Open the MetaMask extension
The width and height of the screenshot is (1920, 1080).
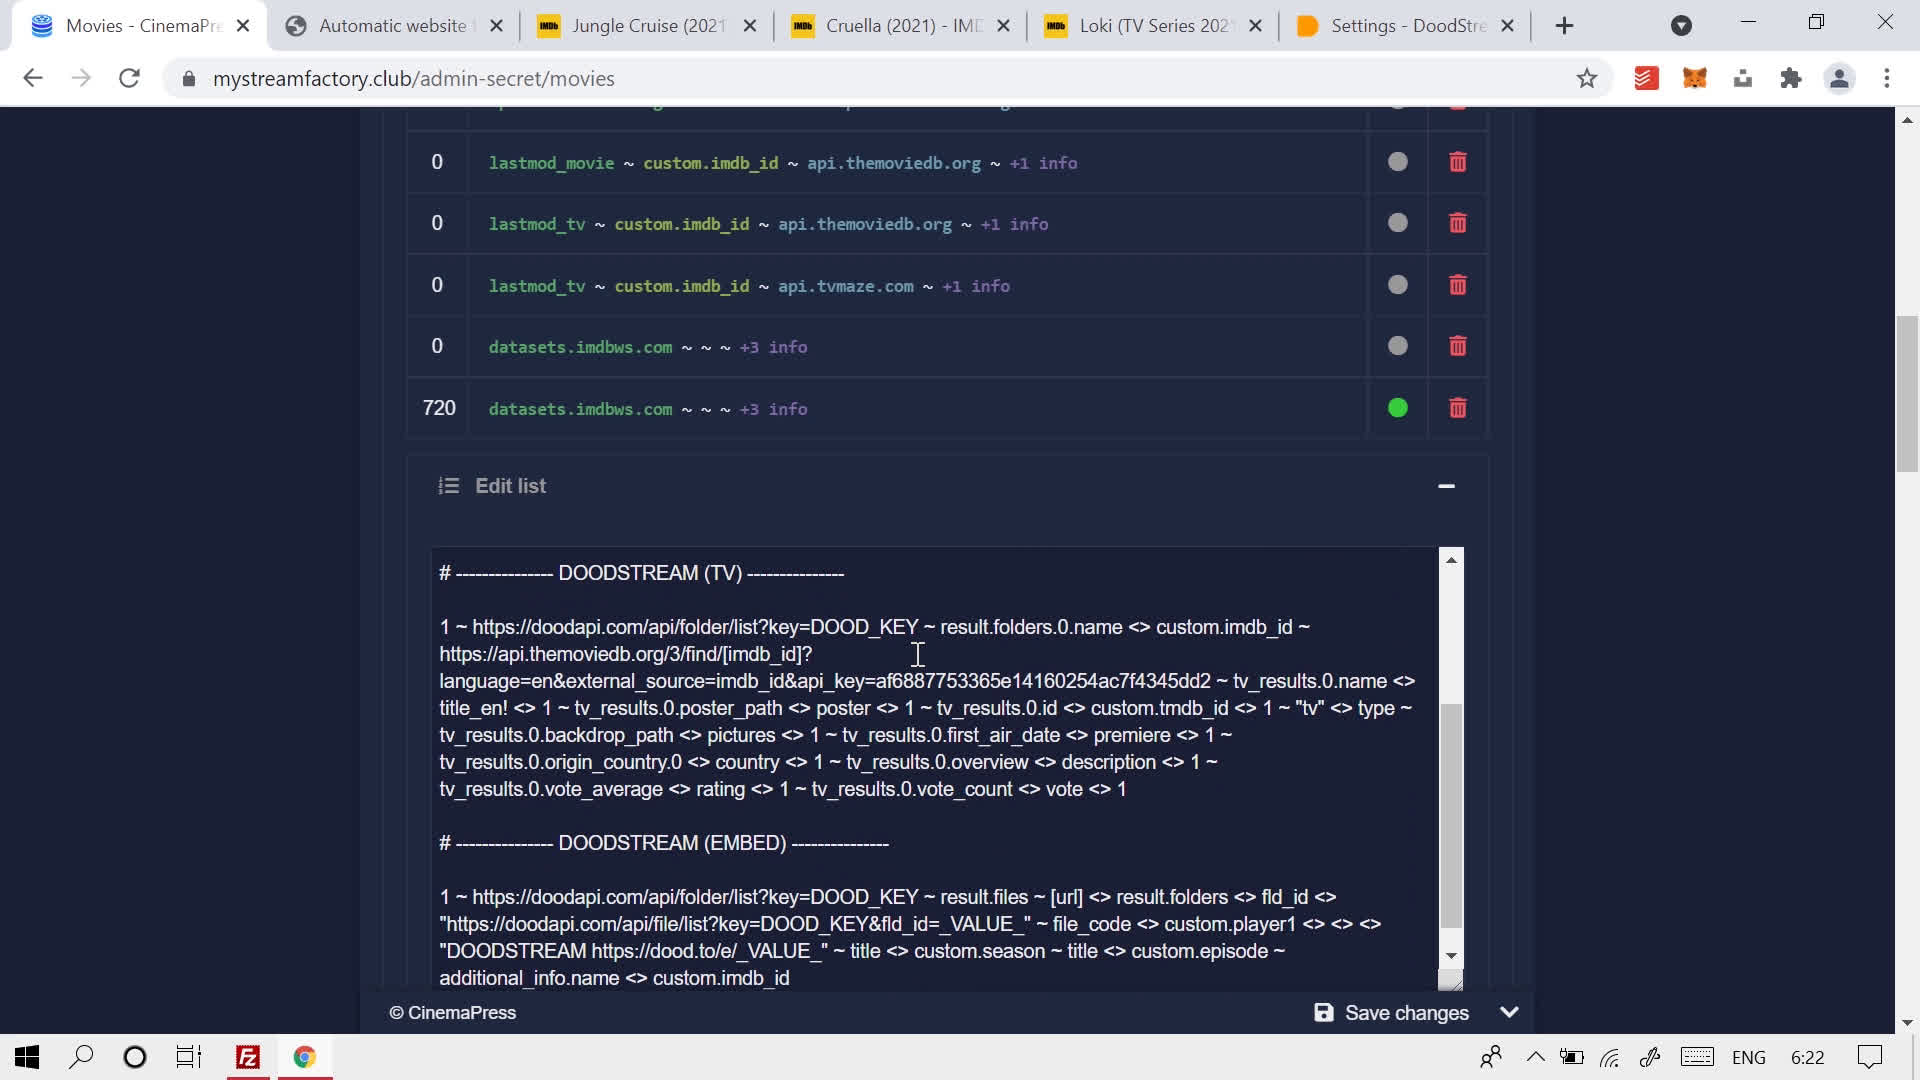click(1695, 78)
